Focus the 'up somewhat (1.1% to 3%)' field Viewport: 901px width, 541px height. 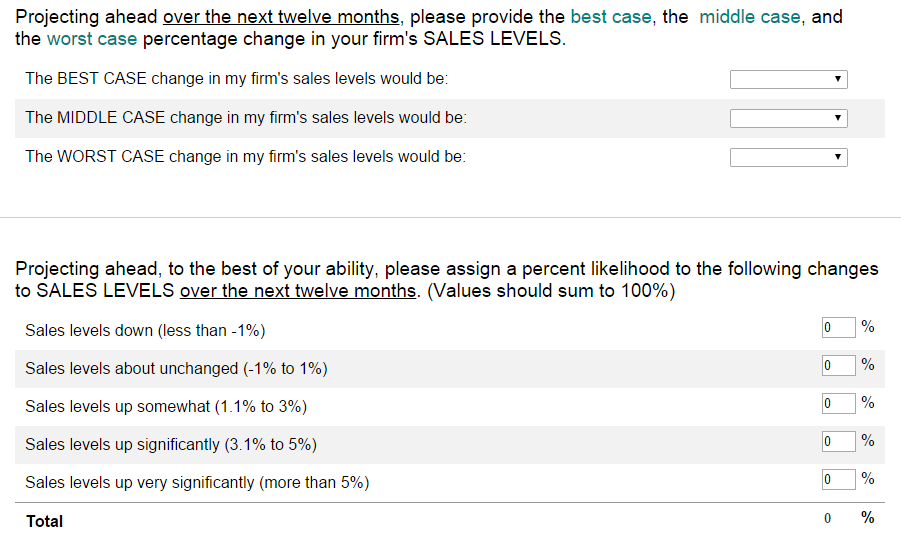(x=838, y=404)
